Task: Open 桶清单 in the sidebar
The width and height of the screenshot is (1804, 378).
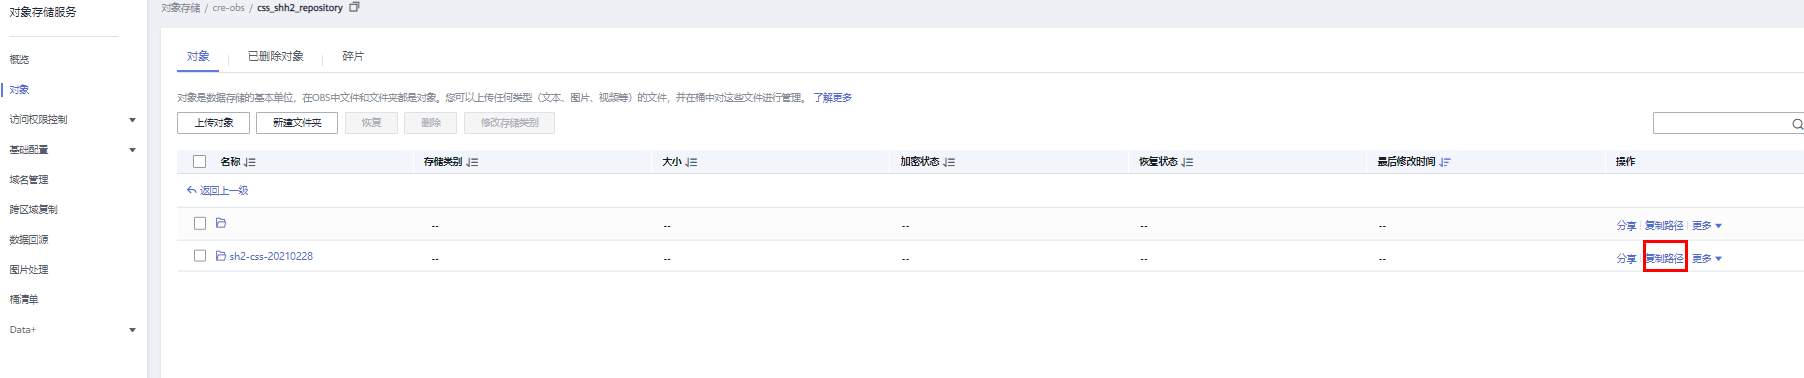Action: 24,300
